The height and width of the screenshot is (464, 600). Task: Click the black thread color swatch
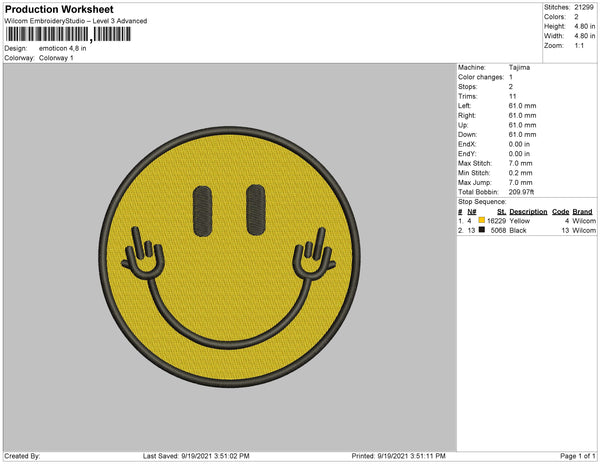point(481,230)
